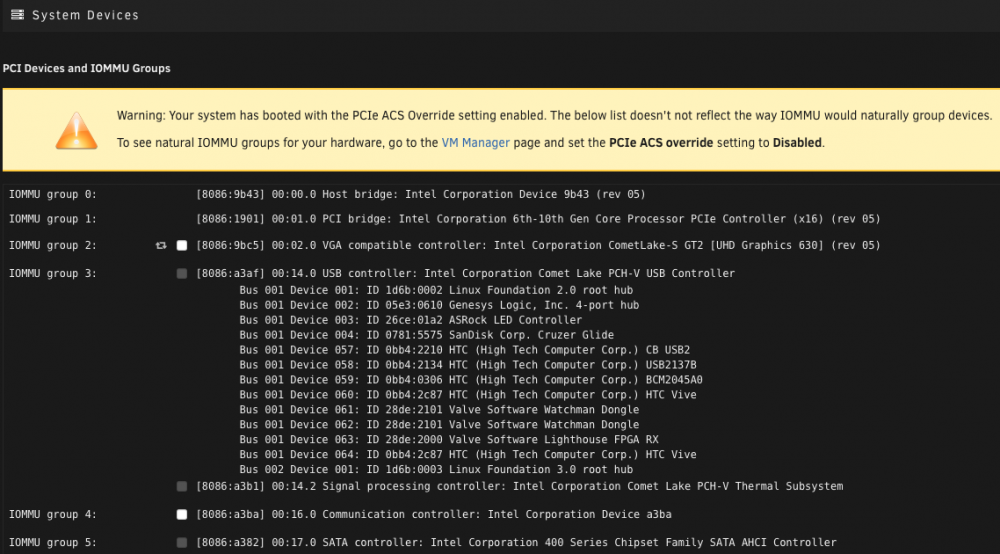Click the reset icon beside IOMMU group 2
Screen dimensions: 1000x554
tap(161, 245)
